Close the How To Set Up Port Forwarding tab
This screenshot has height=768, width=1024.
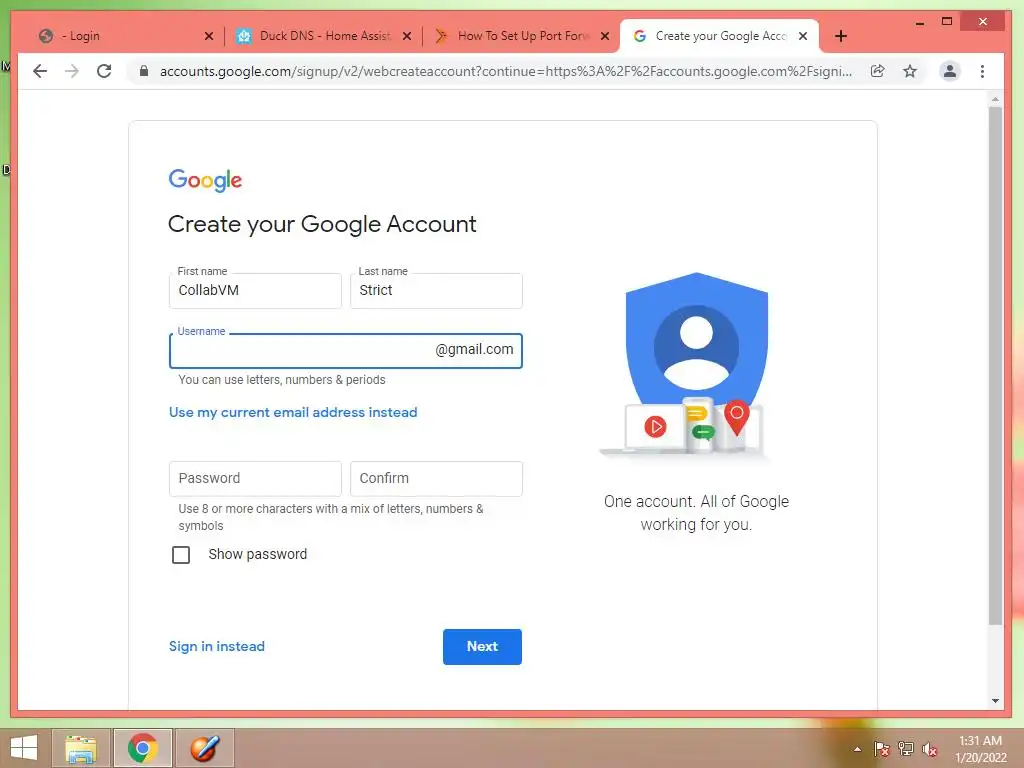click(x=605, y=37)
